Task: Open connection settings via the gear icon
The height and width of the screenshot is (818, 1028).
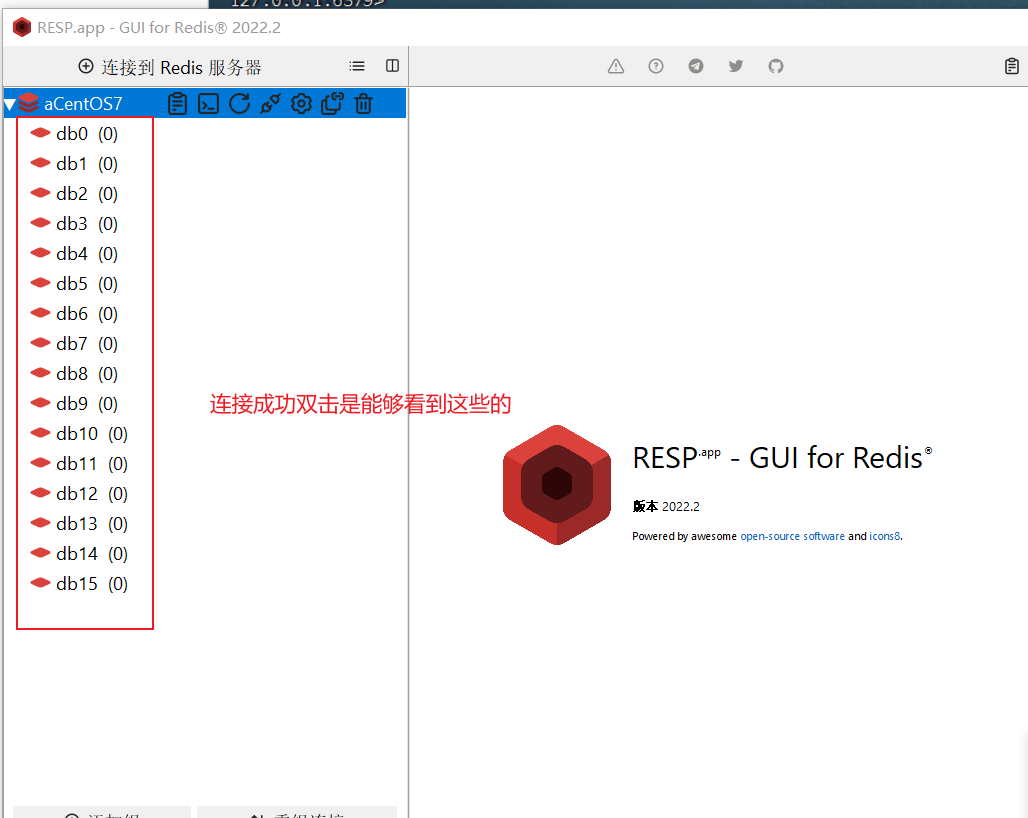Action: pos(301,103)
